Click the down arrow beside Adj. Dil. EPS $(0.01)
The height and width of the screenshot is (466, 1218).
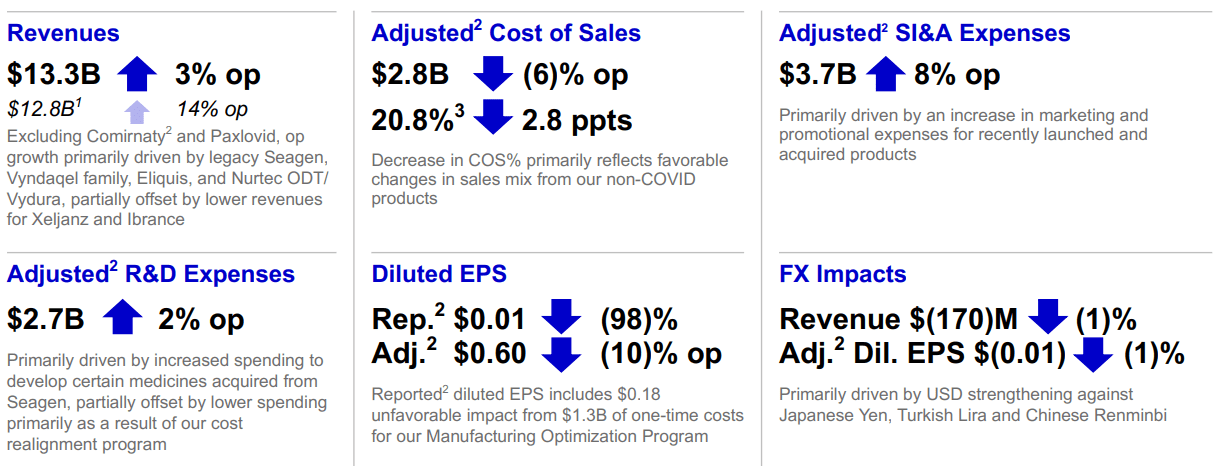click(1096, 353)
